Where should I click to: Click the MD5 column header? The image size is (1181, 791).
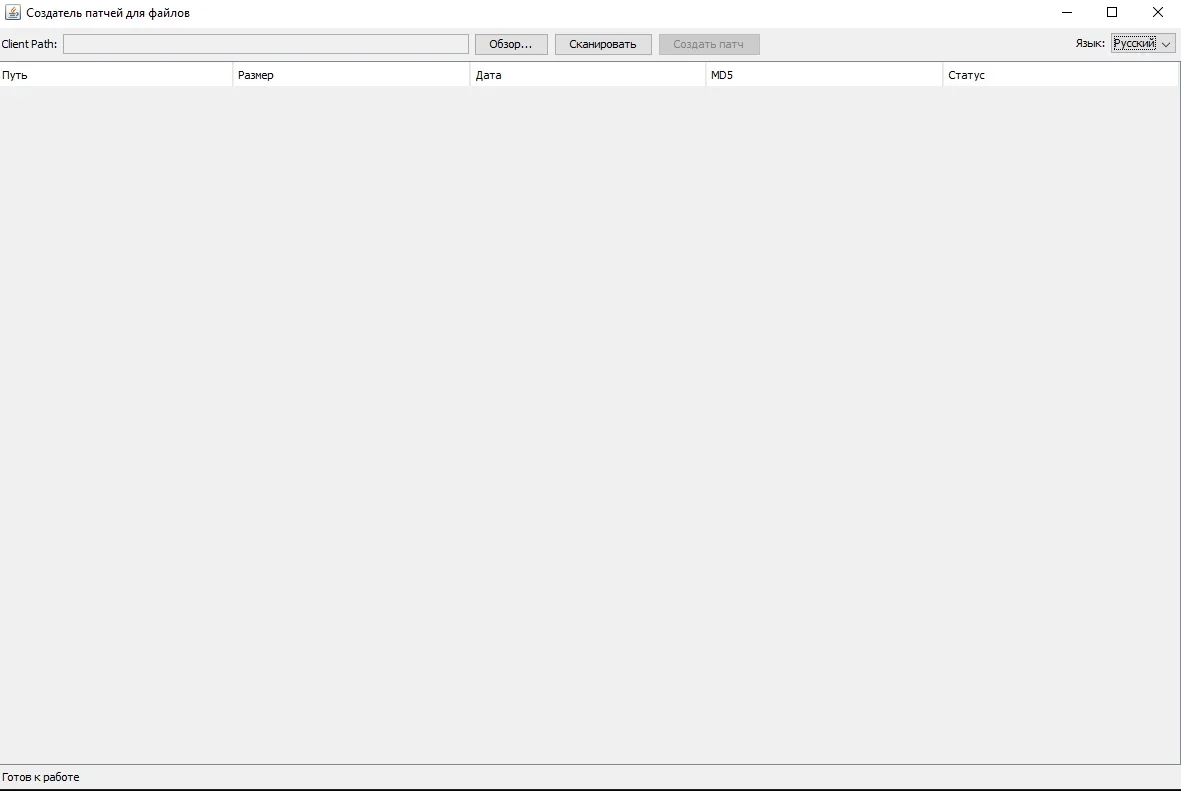[824, 75]
